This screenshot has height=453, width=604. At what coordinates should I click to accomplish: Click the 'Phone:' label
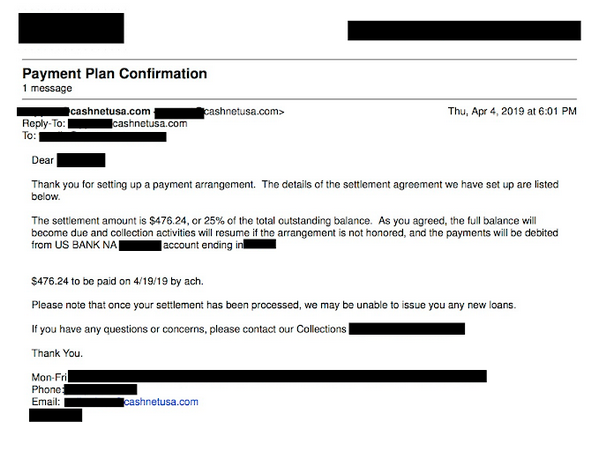[x=47, y=389]
